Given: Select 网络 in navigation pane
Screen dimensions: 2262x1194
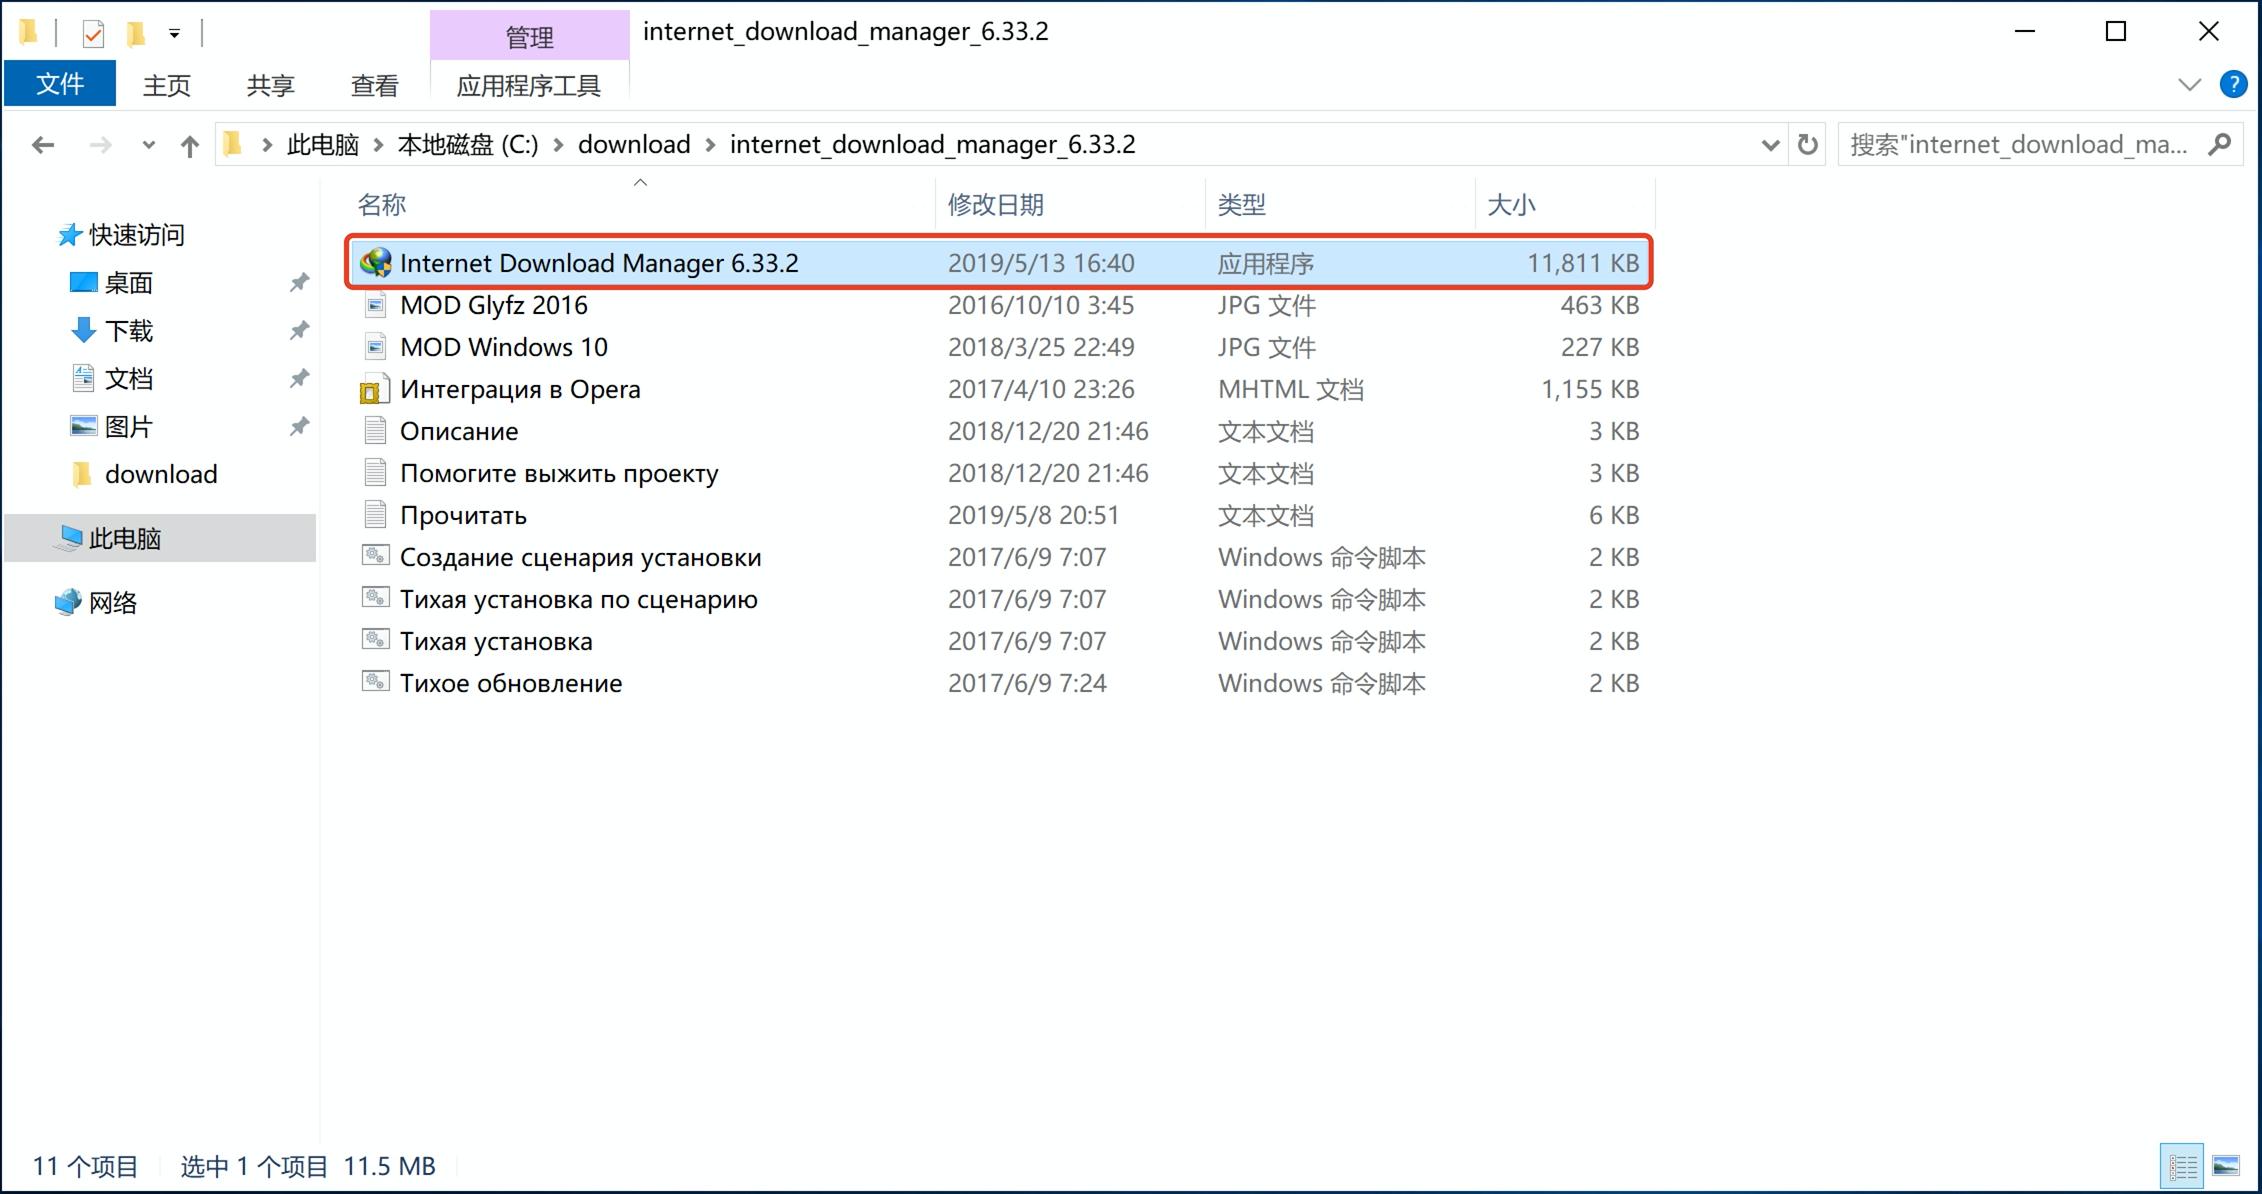Looking at the screenshot, I should click(x=112, y=602).
